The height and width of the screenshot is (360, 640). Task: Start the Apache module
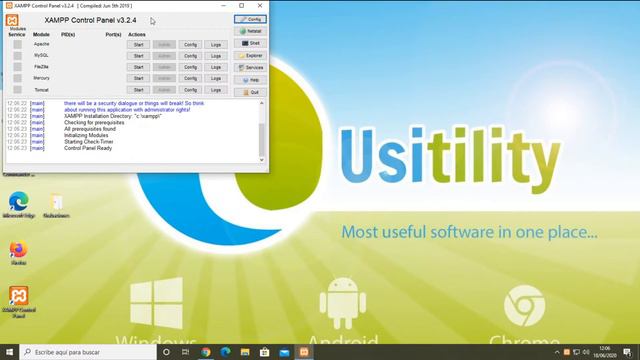(138, 44)
